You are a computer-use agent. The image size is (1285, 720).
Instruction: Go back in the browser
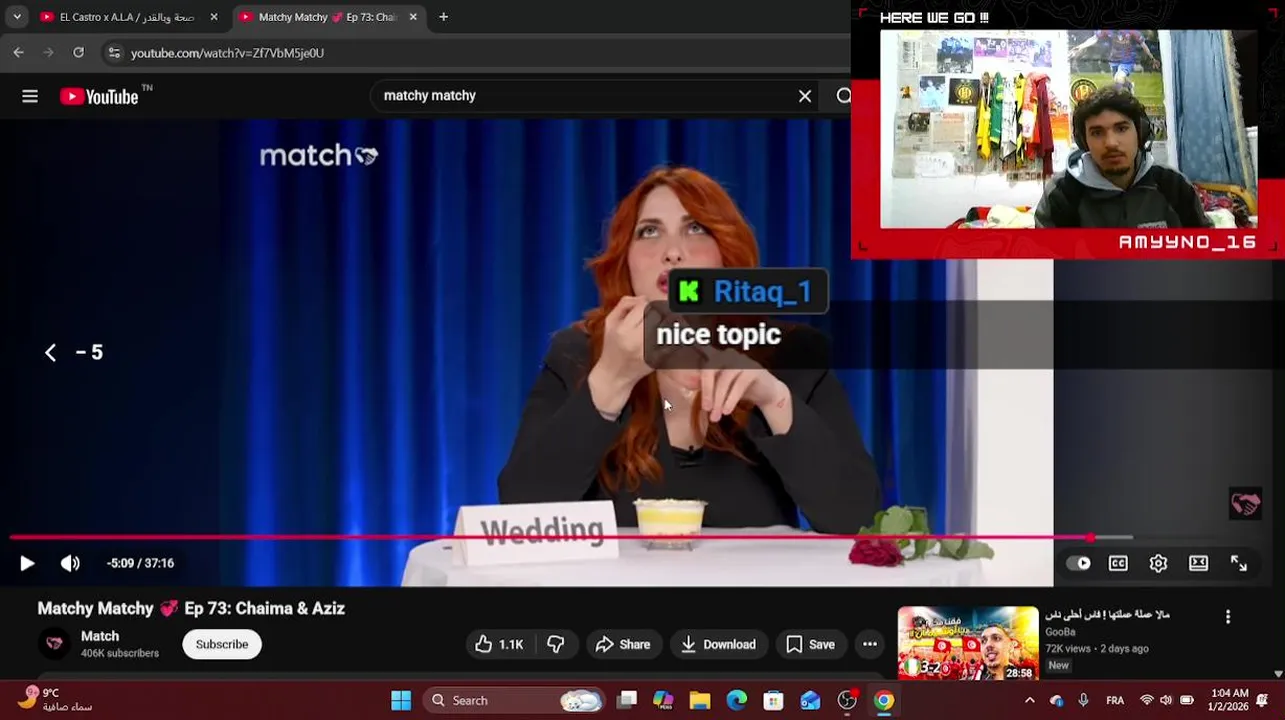[19, 53]
